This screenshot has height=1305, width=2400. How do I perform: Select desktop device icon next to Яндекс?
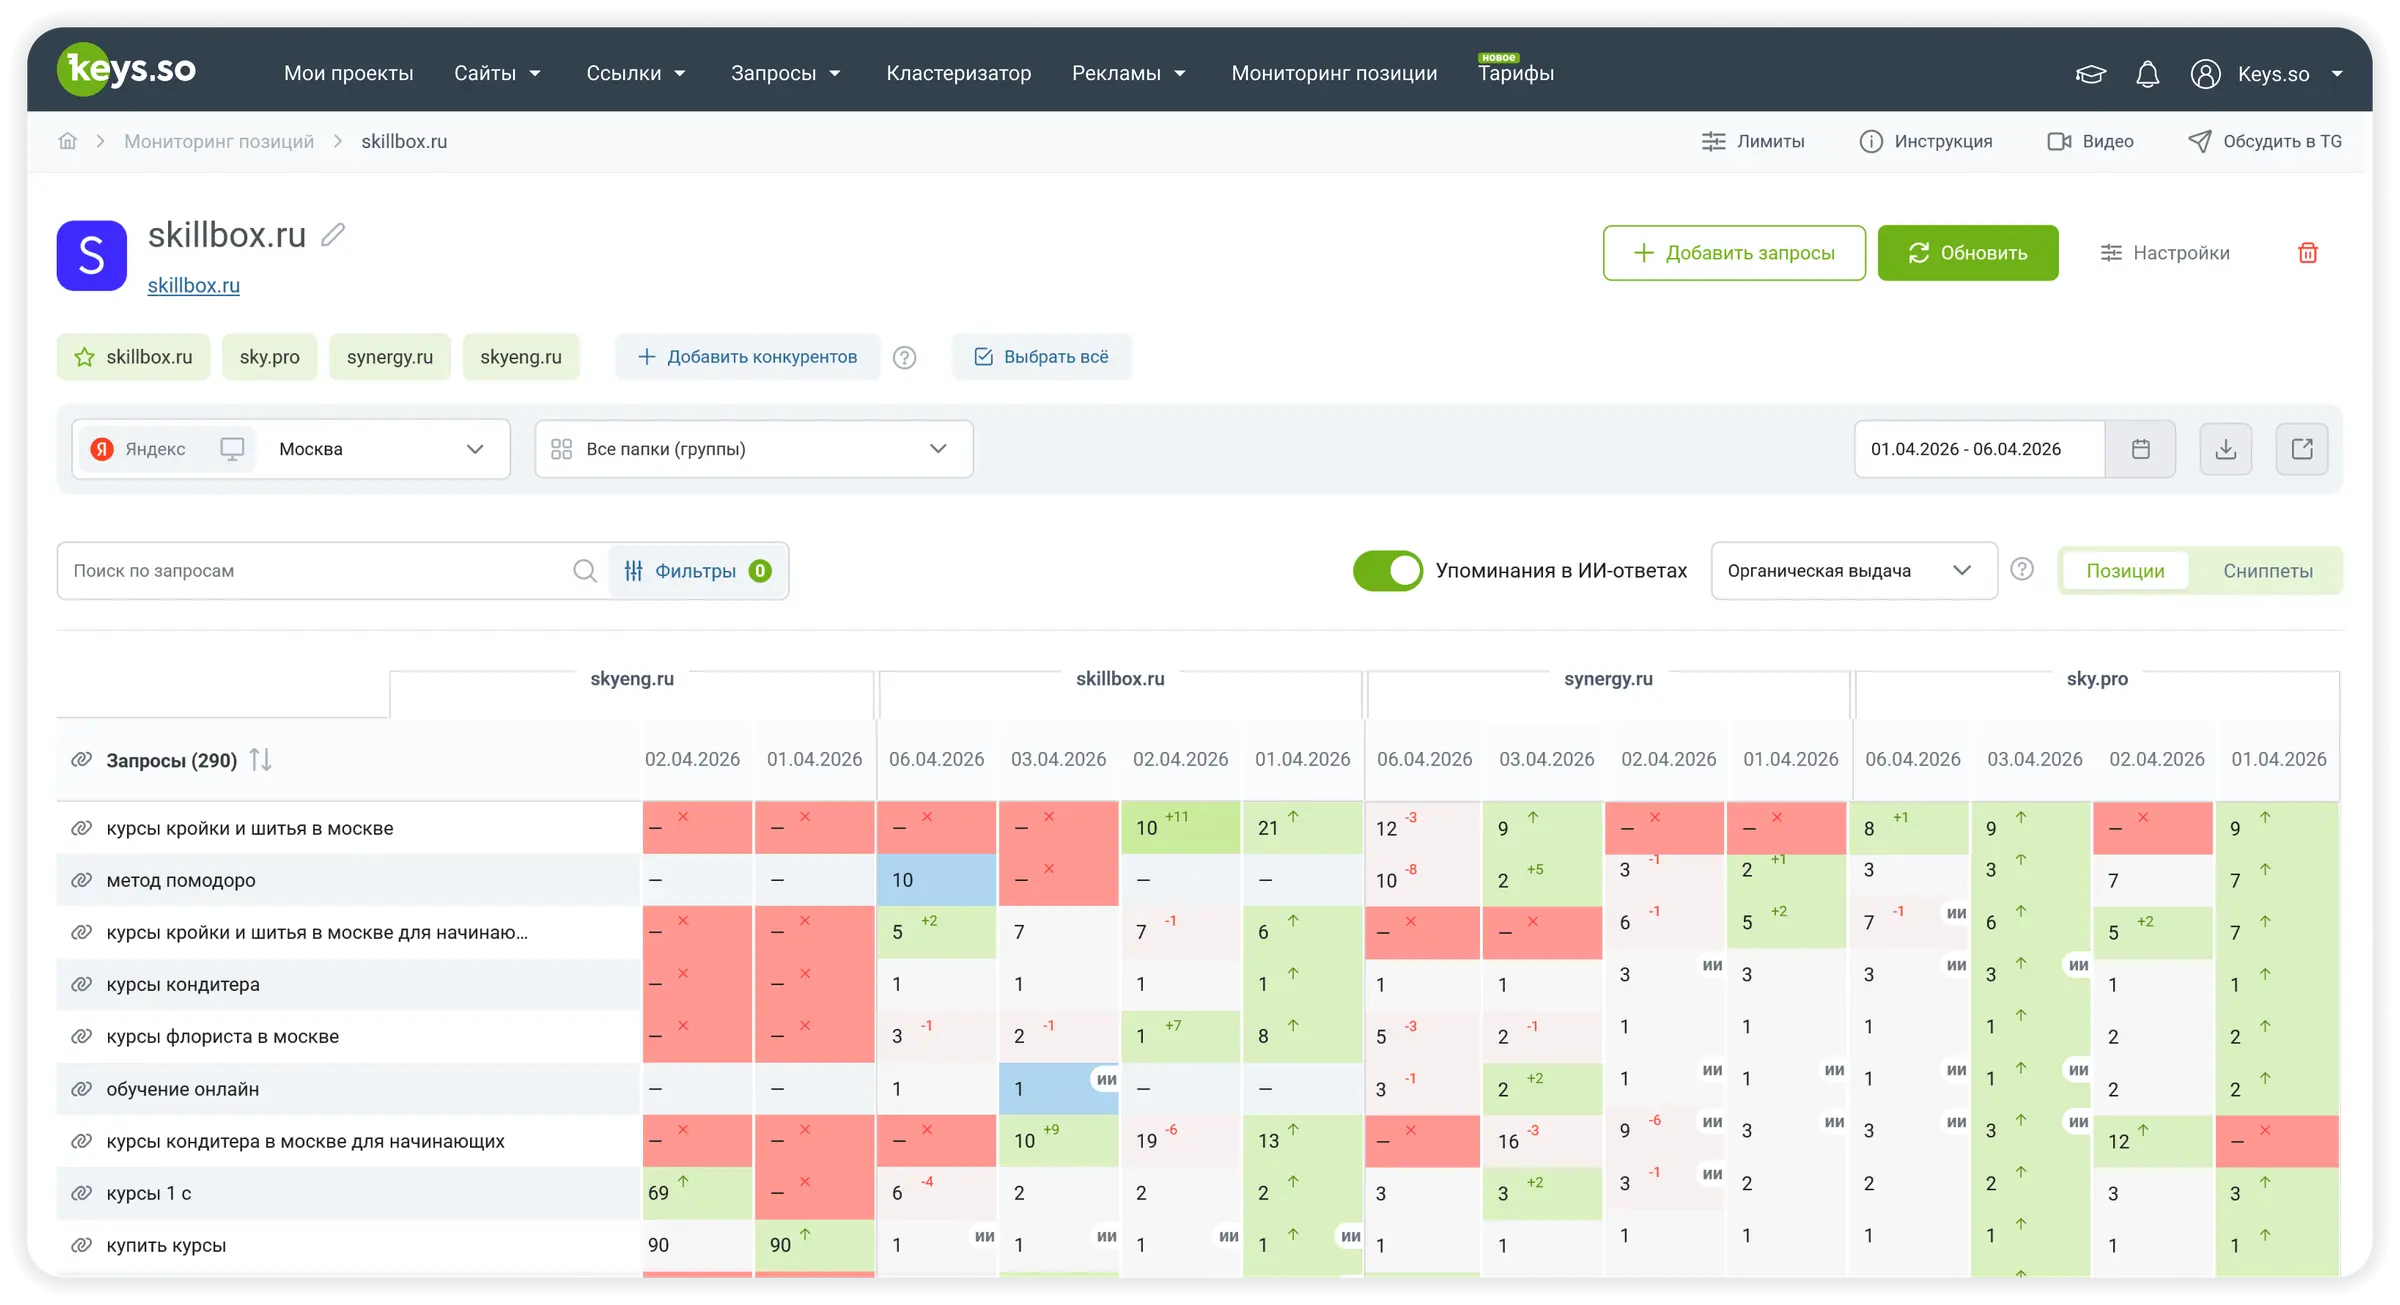coord(232,449)
